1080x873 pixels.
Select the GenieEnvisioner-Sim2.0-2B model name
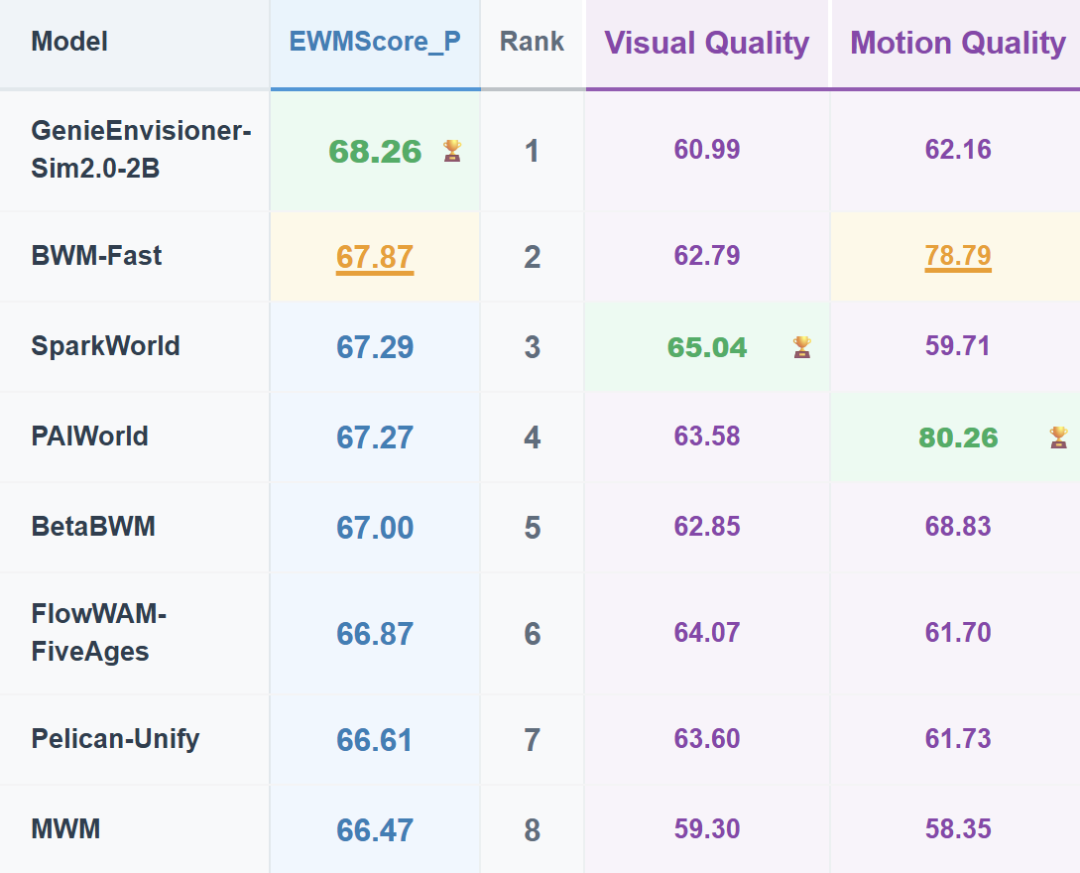(141, 149)
